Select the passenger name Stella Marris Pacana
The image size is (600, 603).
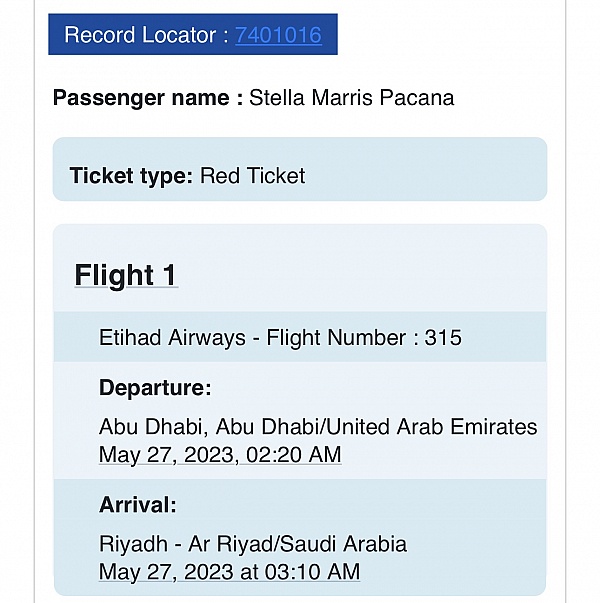[x=352, y=98]
